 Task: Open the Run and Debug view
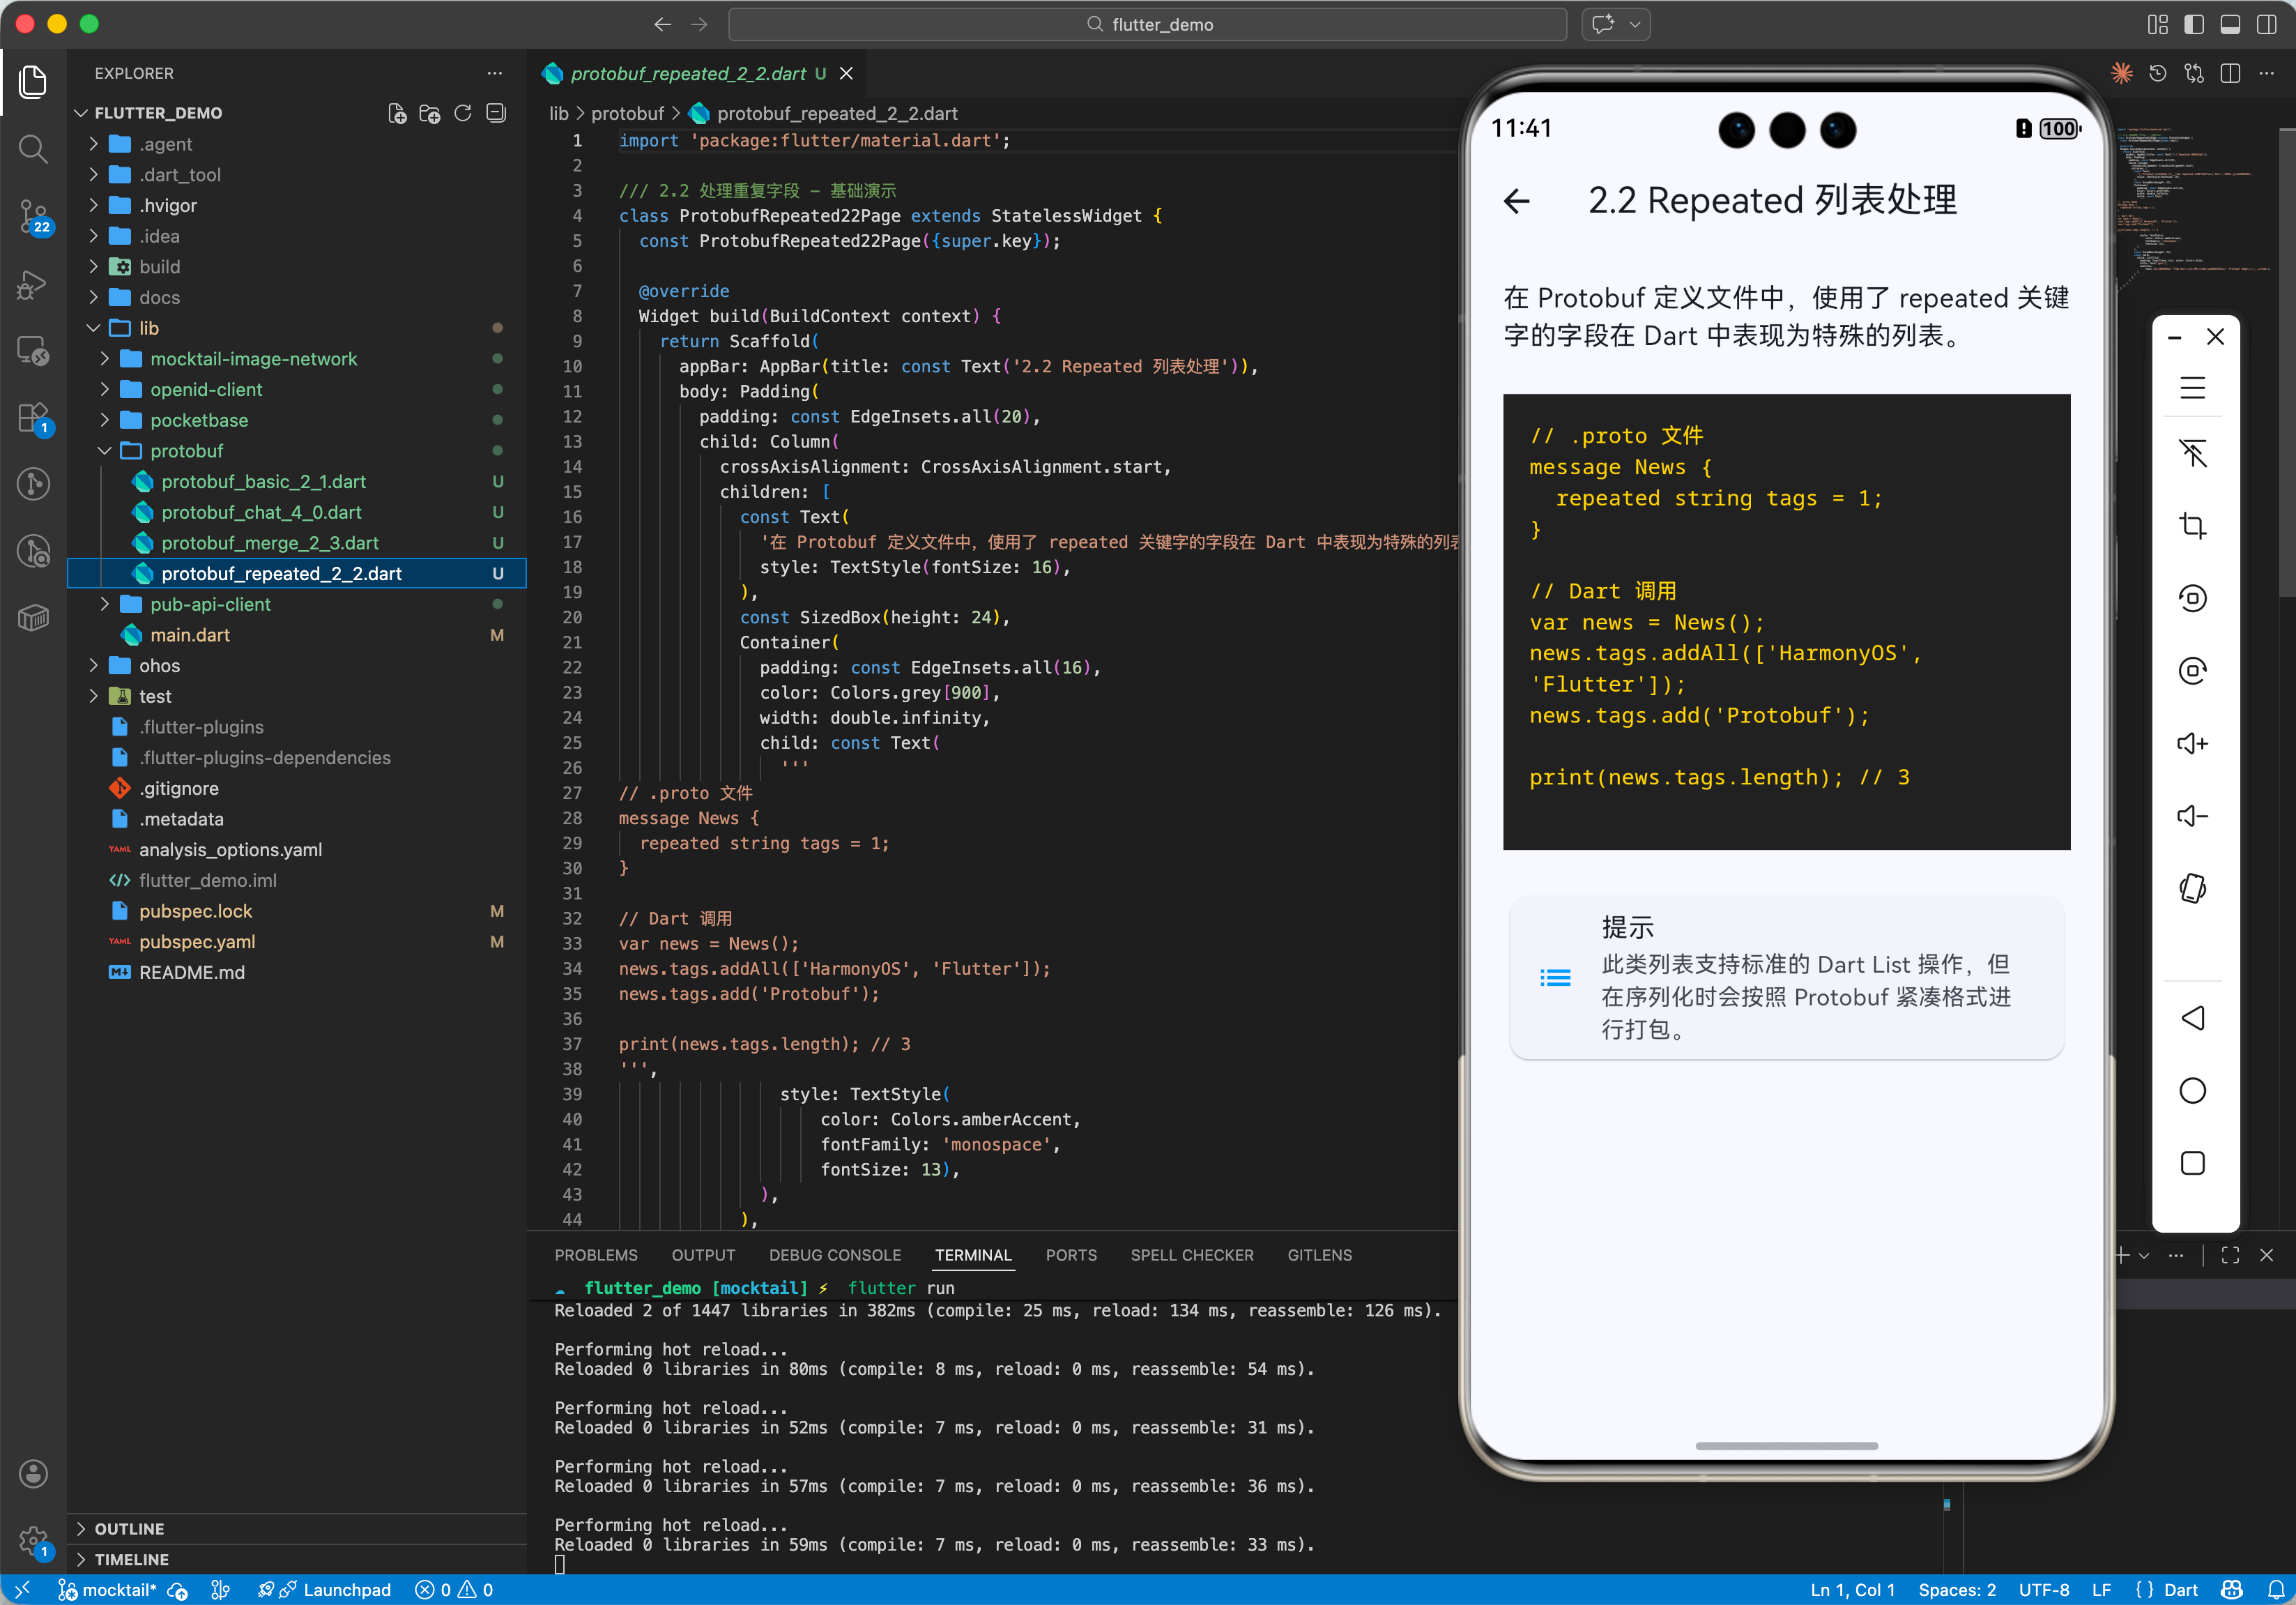(33, 283)
